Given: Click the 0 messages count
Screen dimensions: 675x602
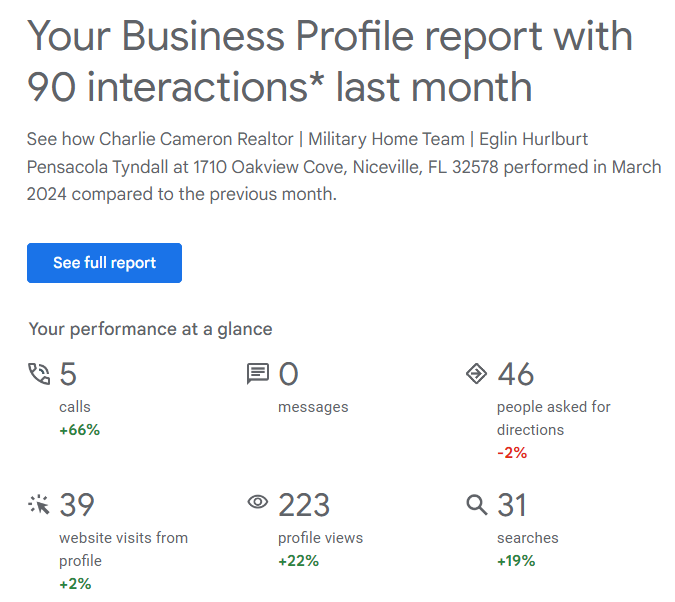Looking at the screenshot, I should click(x=288, y=375).
